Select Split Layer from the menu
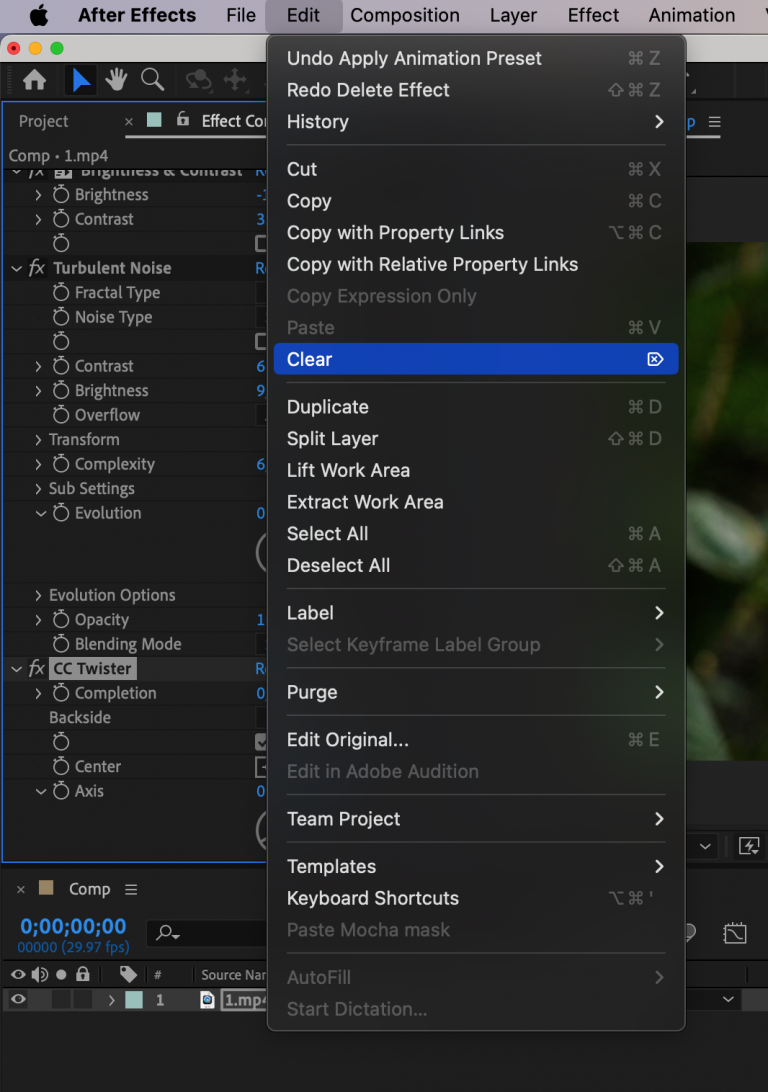The height and width of the screenshot is (1092, 768). (x=332, y=438)
